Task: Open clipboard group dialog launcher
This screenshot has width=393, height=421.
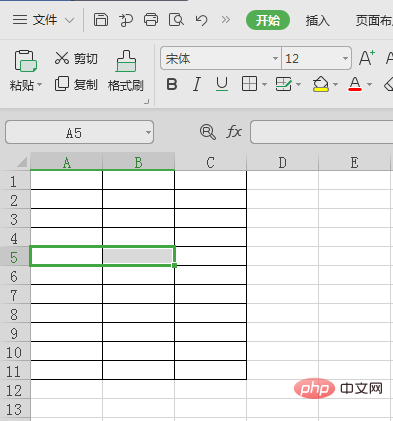Action: pos(146,102)
